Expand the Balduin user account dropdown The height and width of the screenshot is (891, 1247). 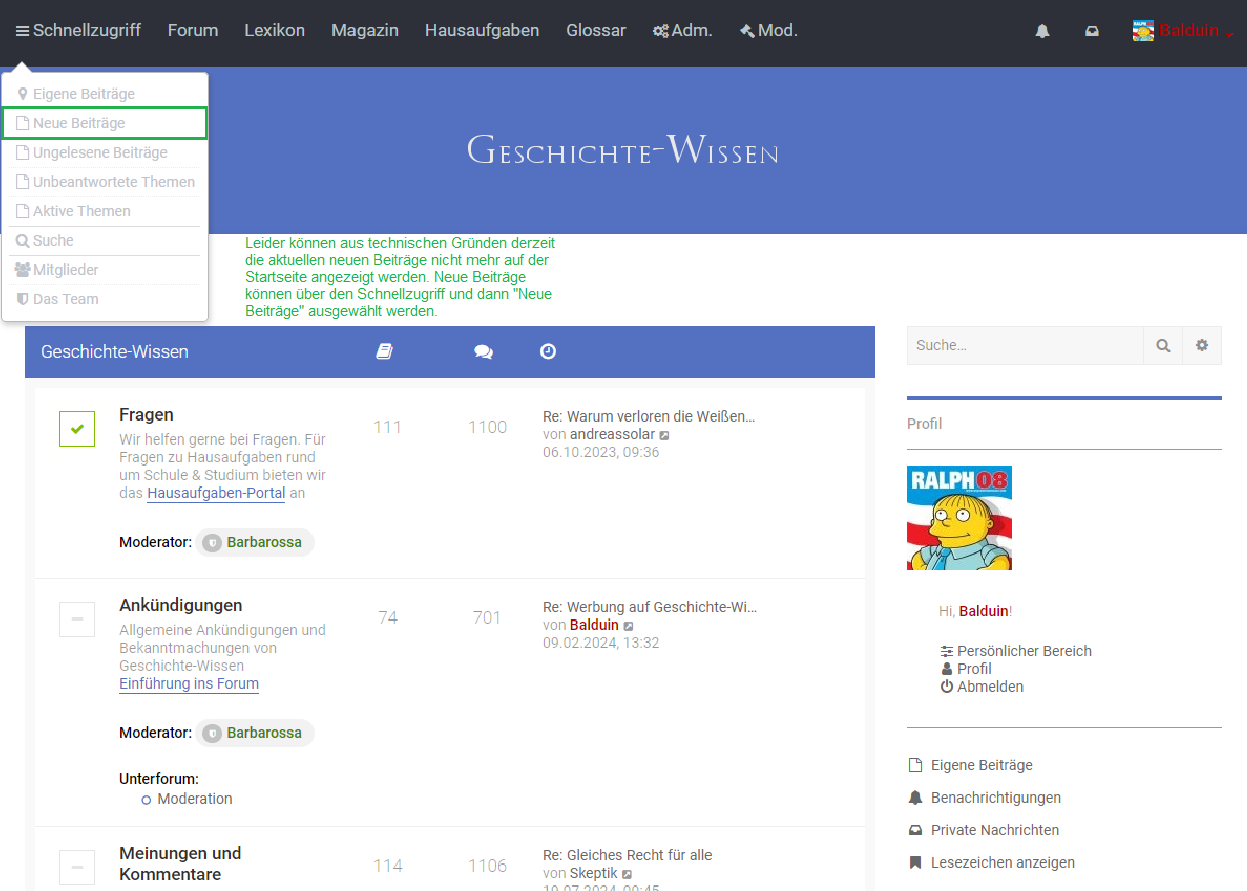point(1183,31)
